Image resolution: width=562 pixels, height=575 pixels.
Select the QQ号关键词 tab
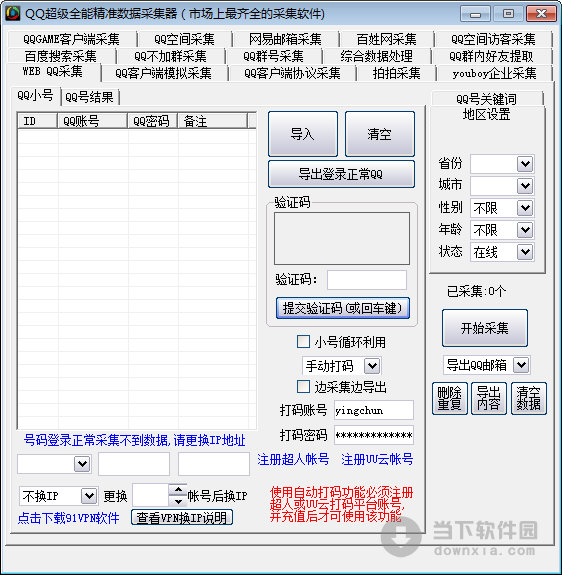(486, 99)
